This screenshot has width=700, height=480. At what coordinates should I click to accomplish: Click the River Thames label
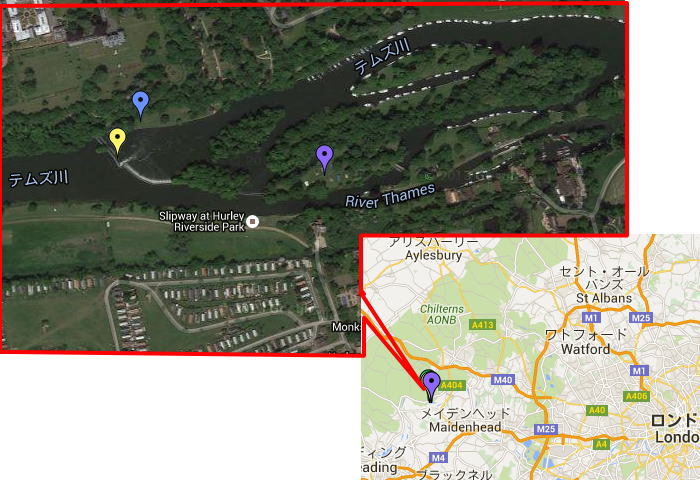pos(390,196)
